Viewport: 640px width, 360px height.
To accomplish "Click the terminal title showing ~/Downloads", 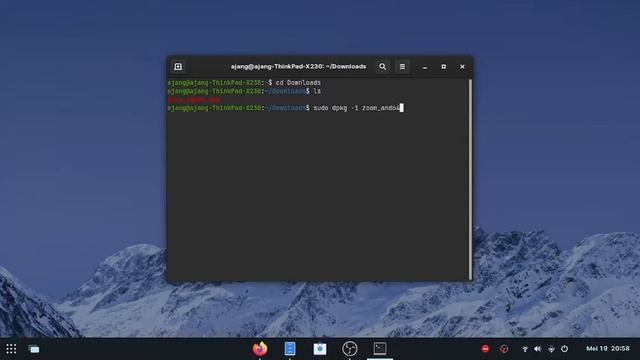I will [298, 67].
